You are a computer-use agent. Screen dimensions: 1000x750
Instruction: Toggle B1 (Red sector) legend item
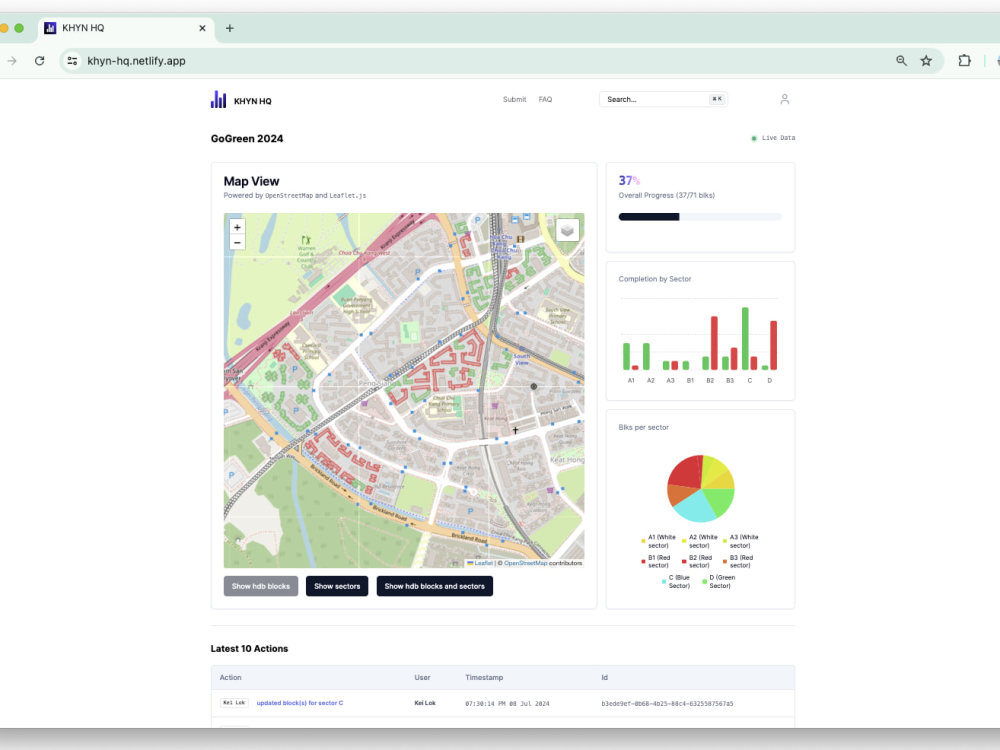[x=658, y=561]
